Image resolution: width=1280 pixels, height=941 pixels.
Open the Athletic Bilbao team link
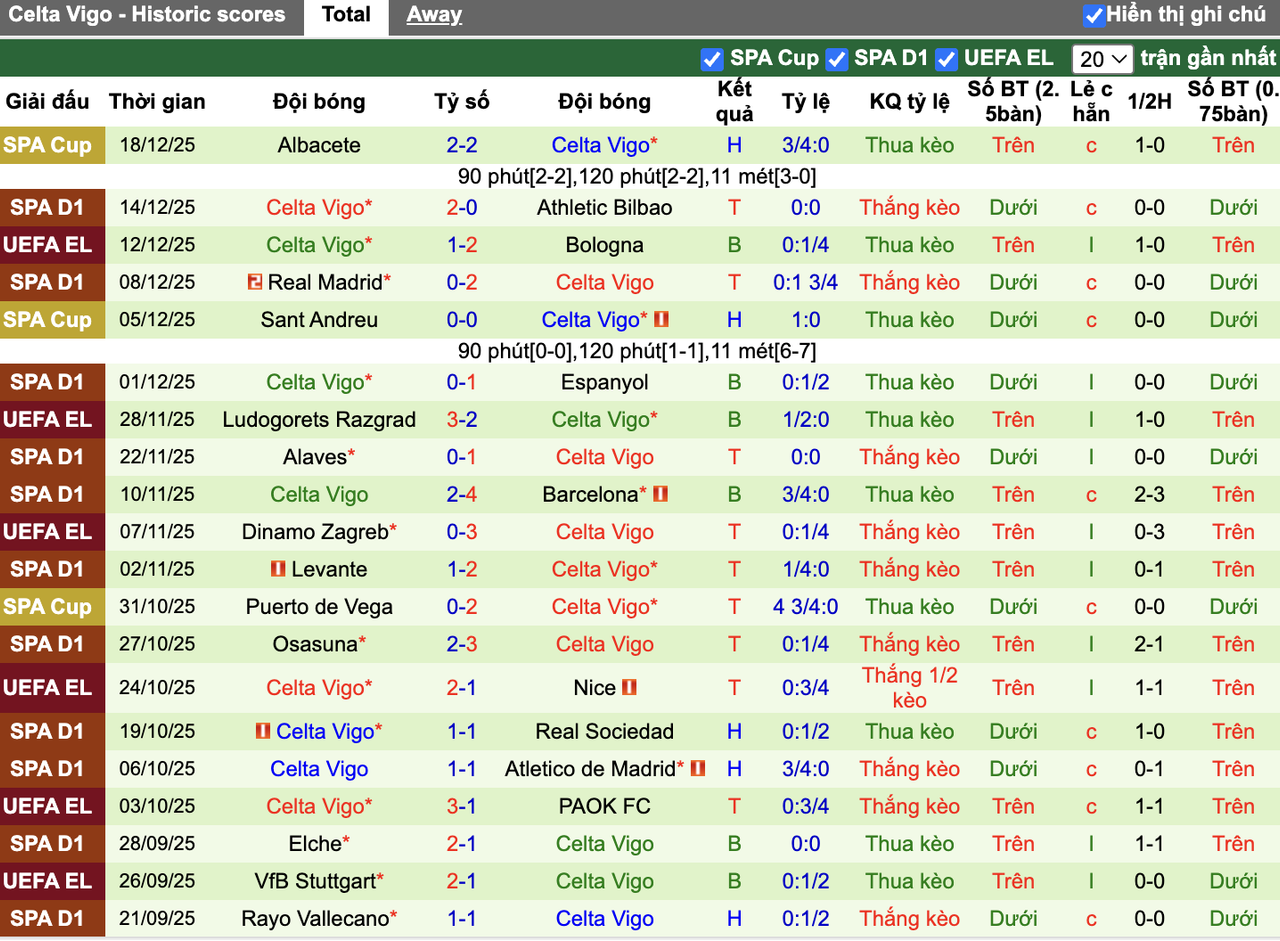tap(604, 208)
